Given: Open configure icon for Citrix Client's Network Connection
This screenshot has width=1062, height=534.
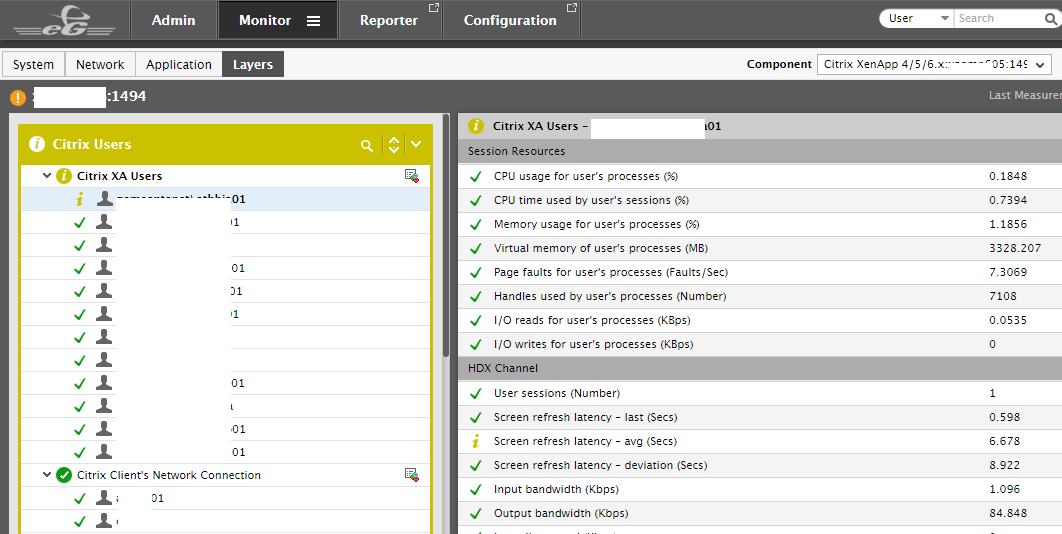Looking at the screenshot, I should coord(412,475).
